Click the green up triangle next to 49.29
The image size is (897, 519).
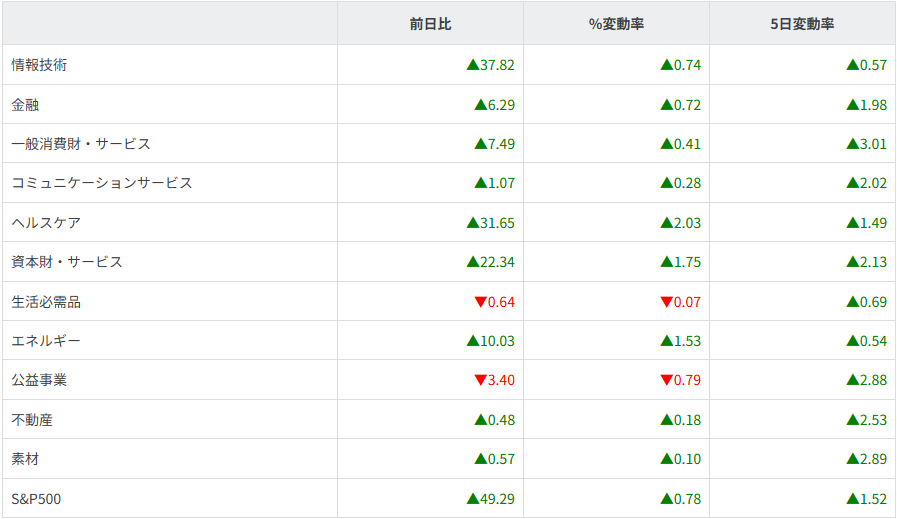473,499
